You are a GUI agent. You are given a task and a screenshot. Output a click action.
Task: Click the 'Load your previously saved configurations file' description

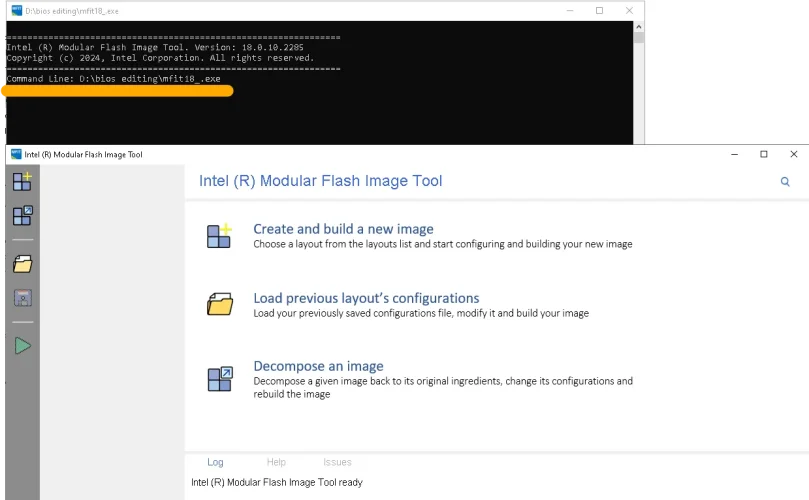pos(421,313)
